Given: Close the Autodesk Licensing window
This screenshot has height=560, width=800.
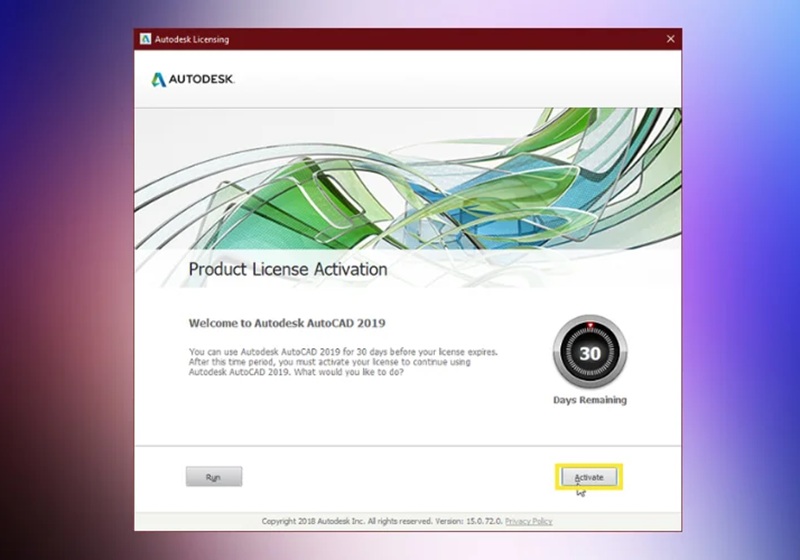Looking at the screenshot, I should (x=670, y=39).
